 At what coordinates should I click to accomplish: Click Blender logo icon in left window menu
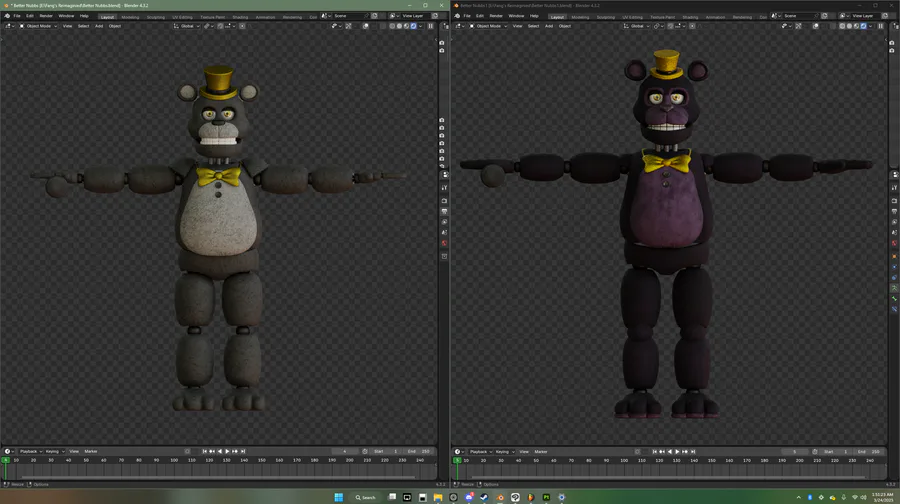tap(7, 16)
